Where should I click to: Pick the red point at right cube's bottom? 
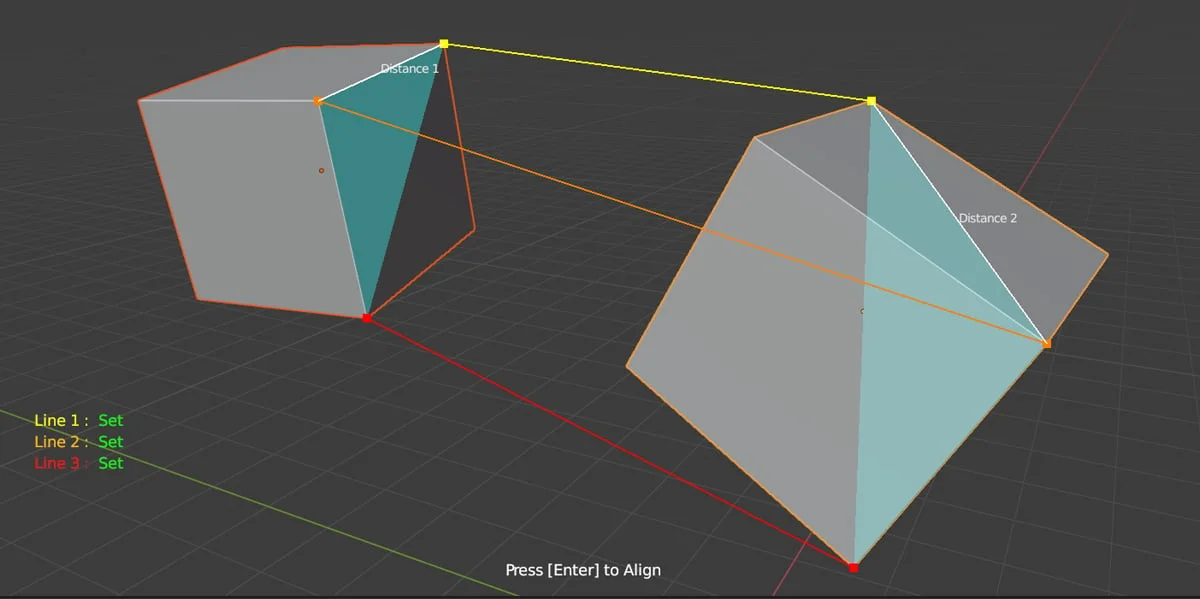pyautogui.click(x=853, y=568)
